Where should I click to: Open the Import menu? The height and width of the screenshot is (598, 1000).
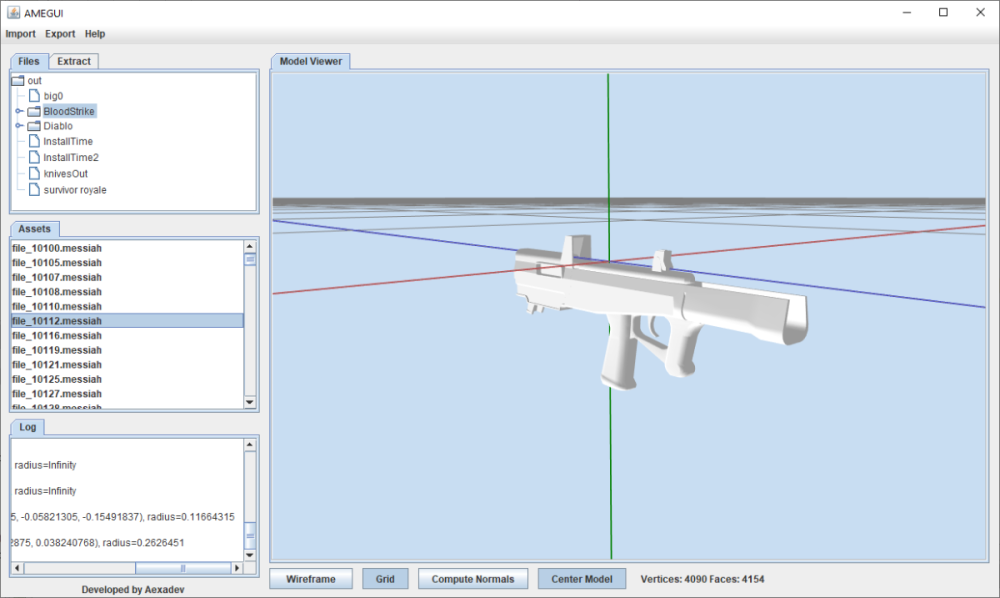point(20,34)
